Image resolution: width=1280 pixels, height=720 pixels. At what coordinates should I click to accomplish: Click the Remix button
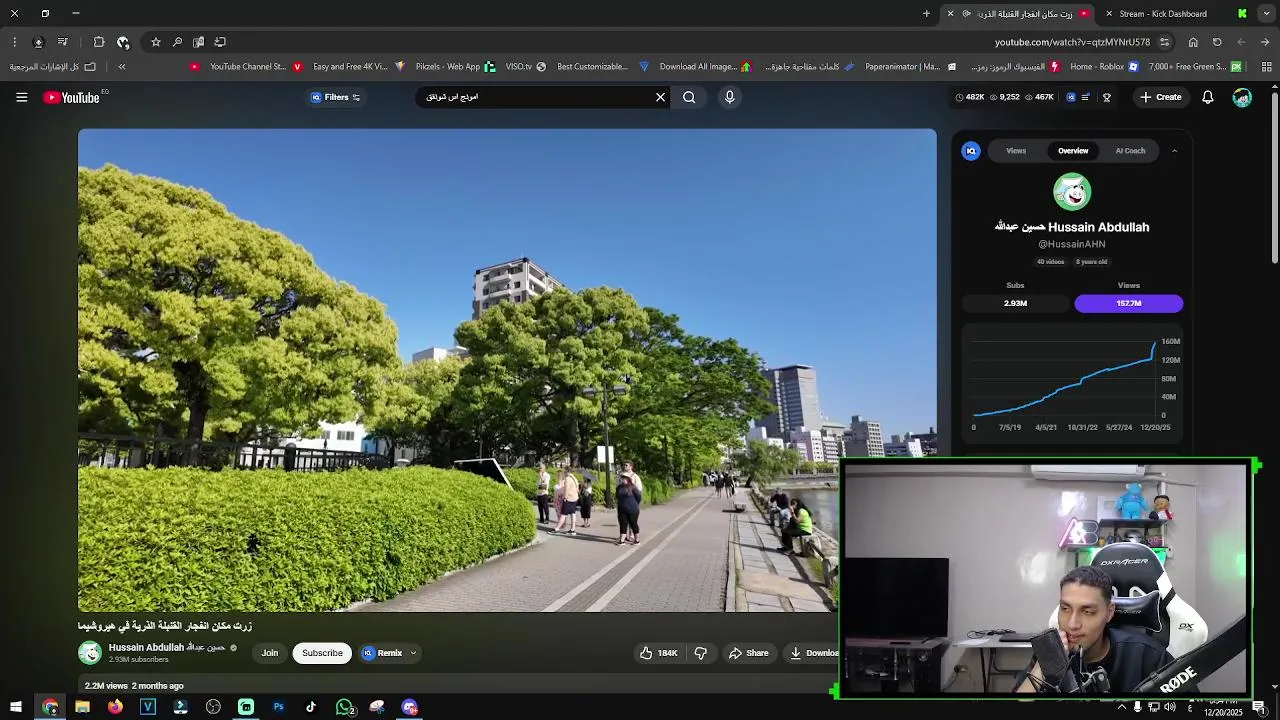[x=382, y=653]
